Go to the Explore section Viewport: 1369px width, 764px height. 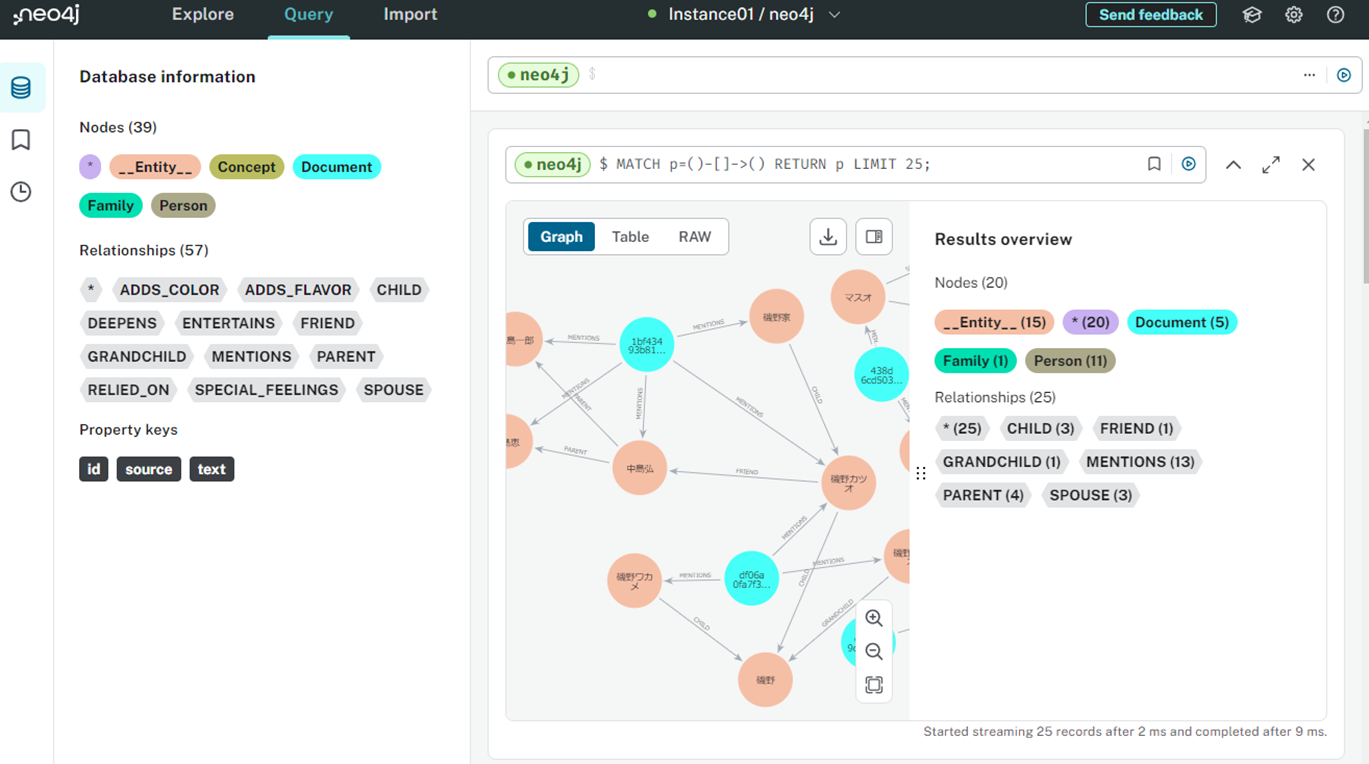click(202, 15)
